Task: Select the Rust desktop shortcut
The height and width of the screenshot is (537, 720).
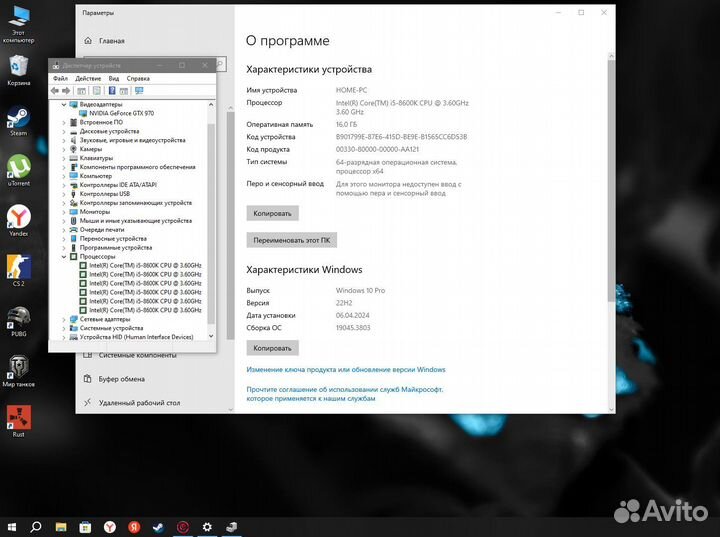Action: tap(18, 421)
